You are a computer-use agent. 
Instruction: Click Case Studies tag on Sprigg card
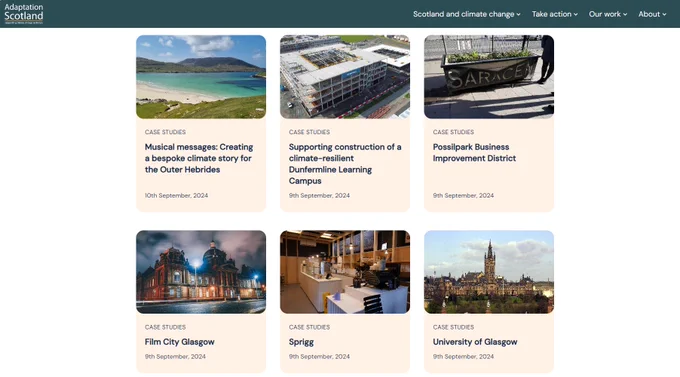coord(309,327)
